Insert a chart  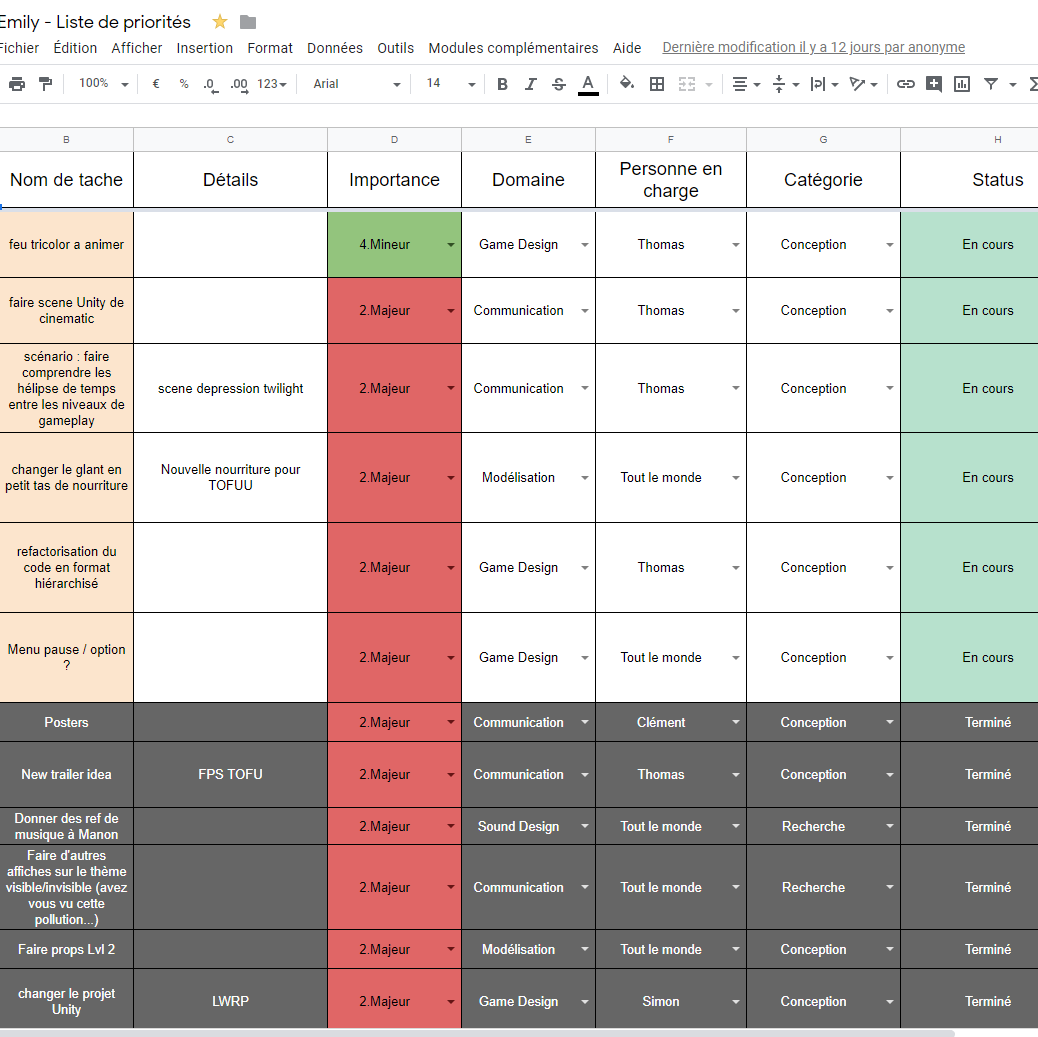(x=962, y=84)
